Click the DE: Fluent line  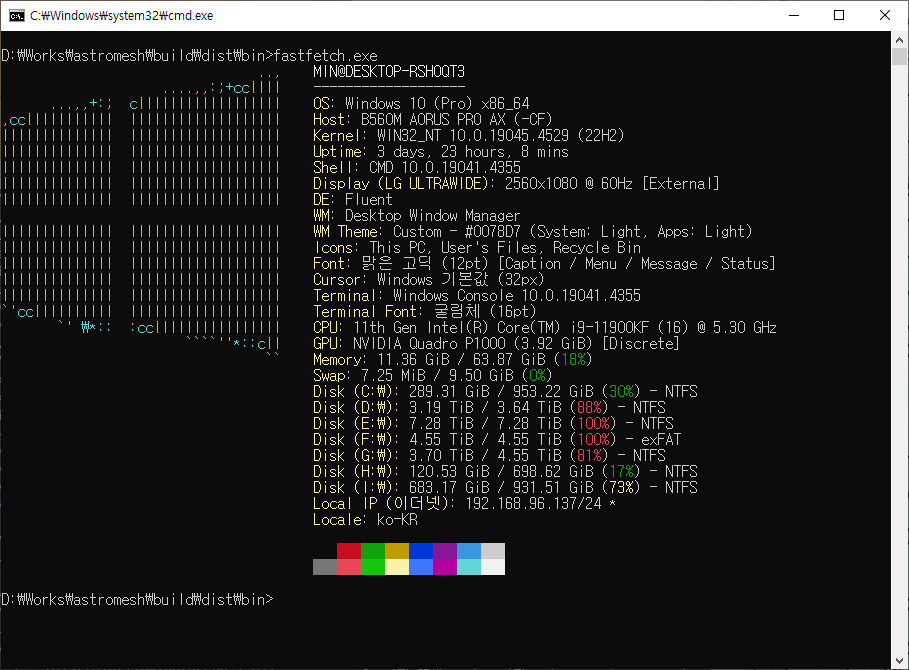(x=352, y=200)
